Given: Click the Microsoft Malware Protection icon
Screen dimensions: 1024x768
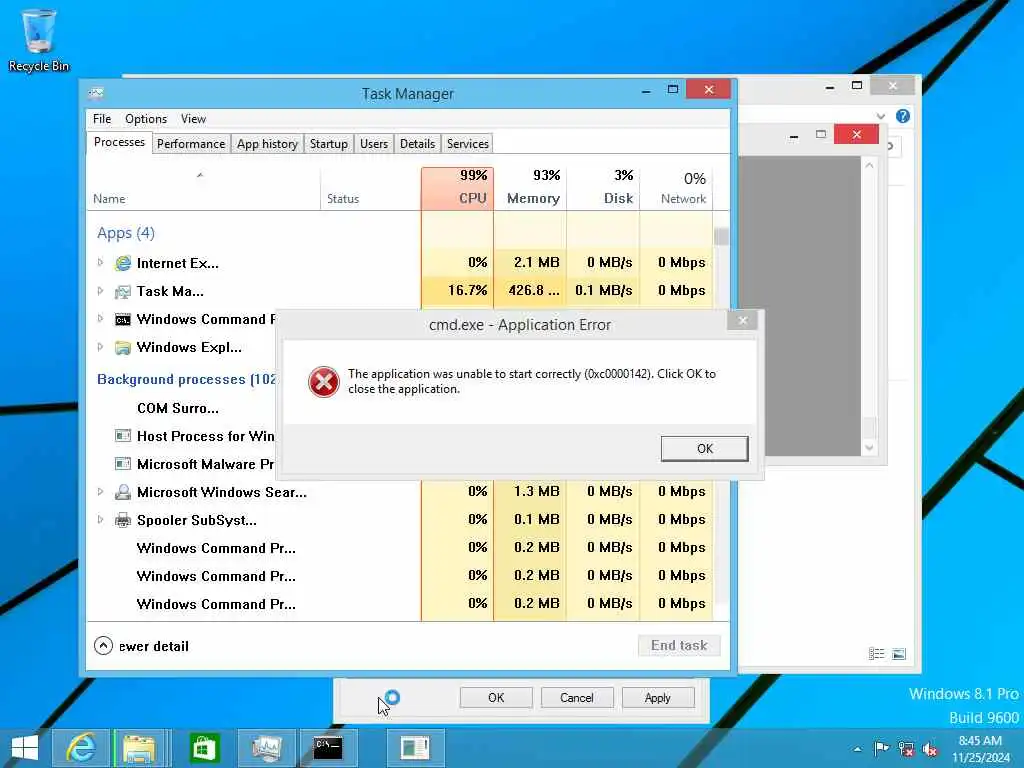Looking at the screenshot, I should point(123,464).
